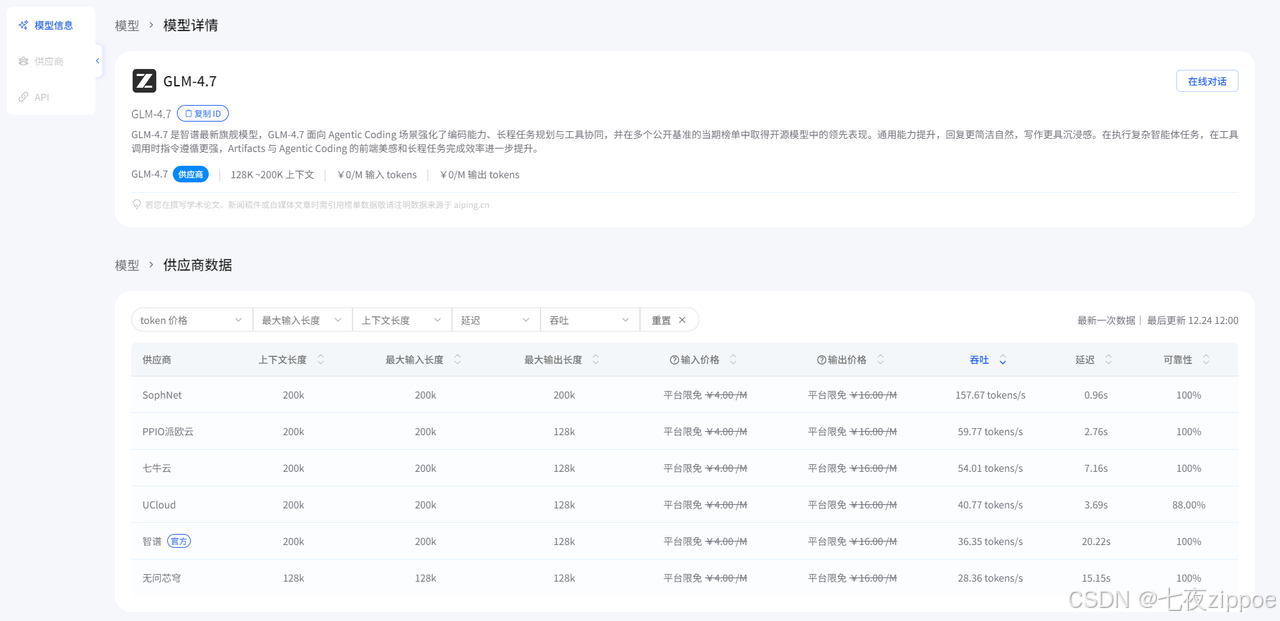Click the 最后更新 12.24 12:00 text

[1192, 320]
